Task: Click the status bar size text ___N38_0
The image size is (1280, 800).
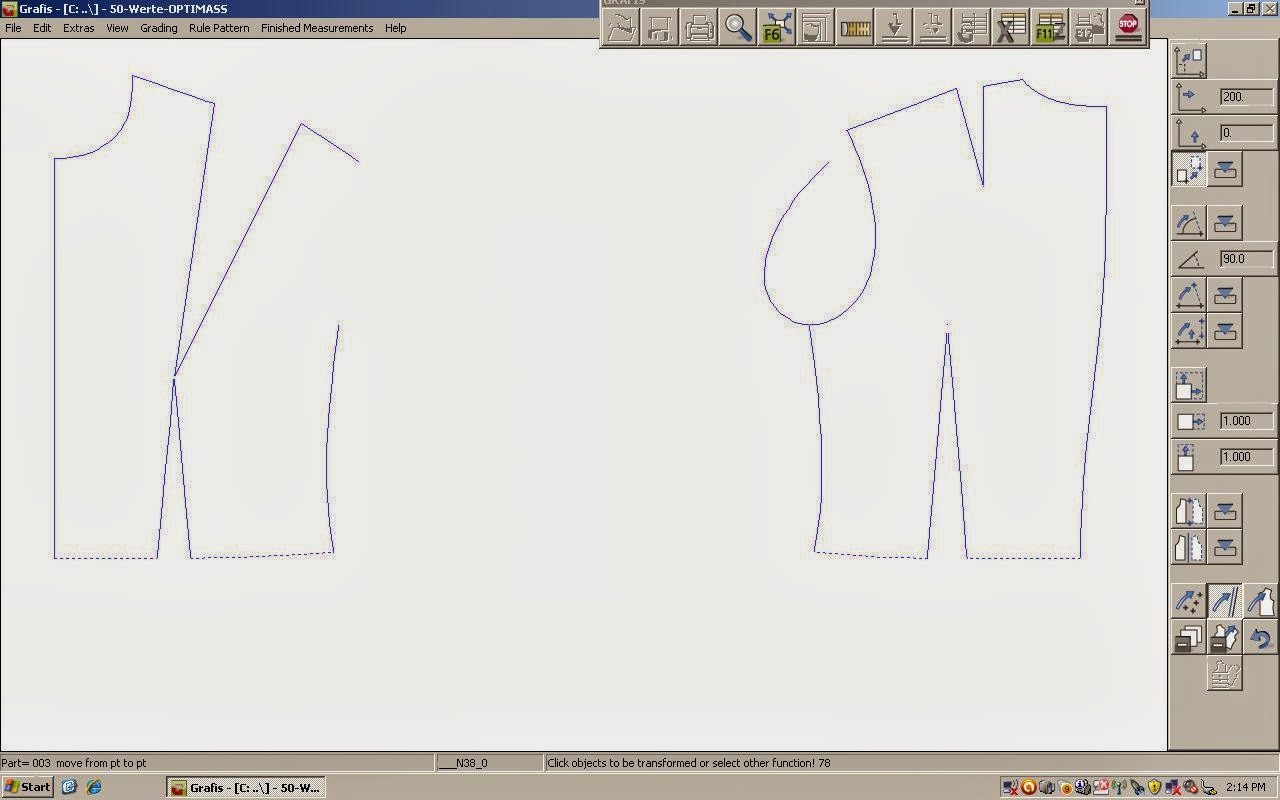Action: tap(463, 763)
